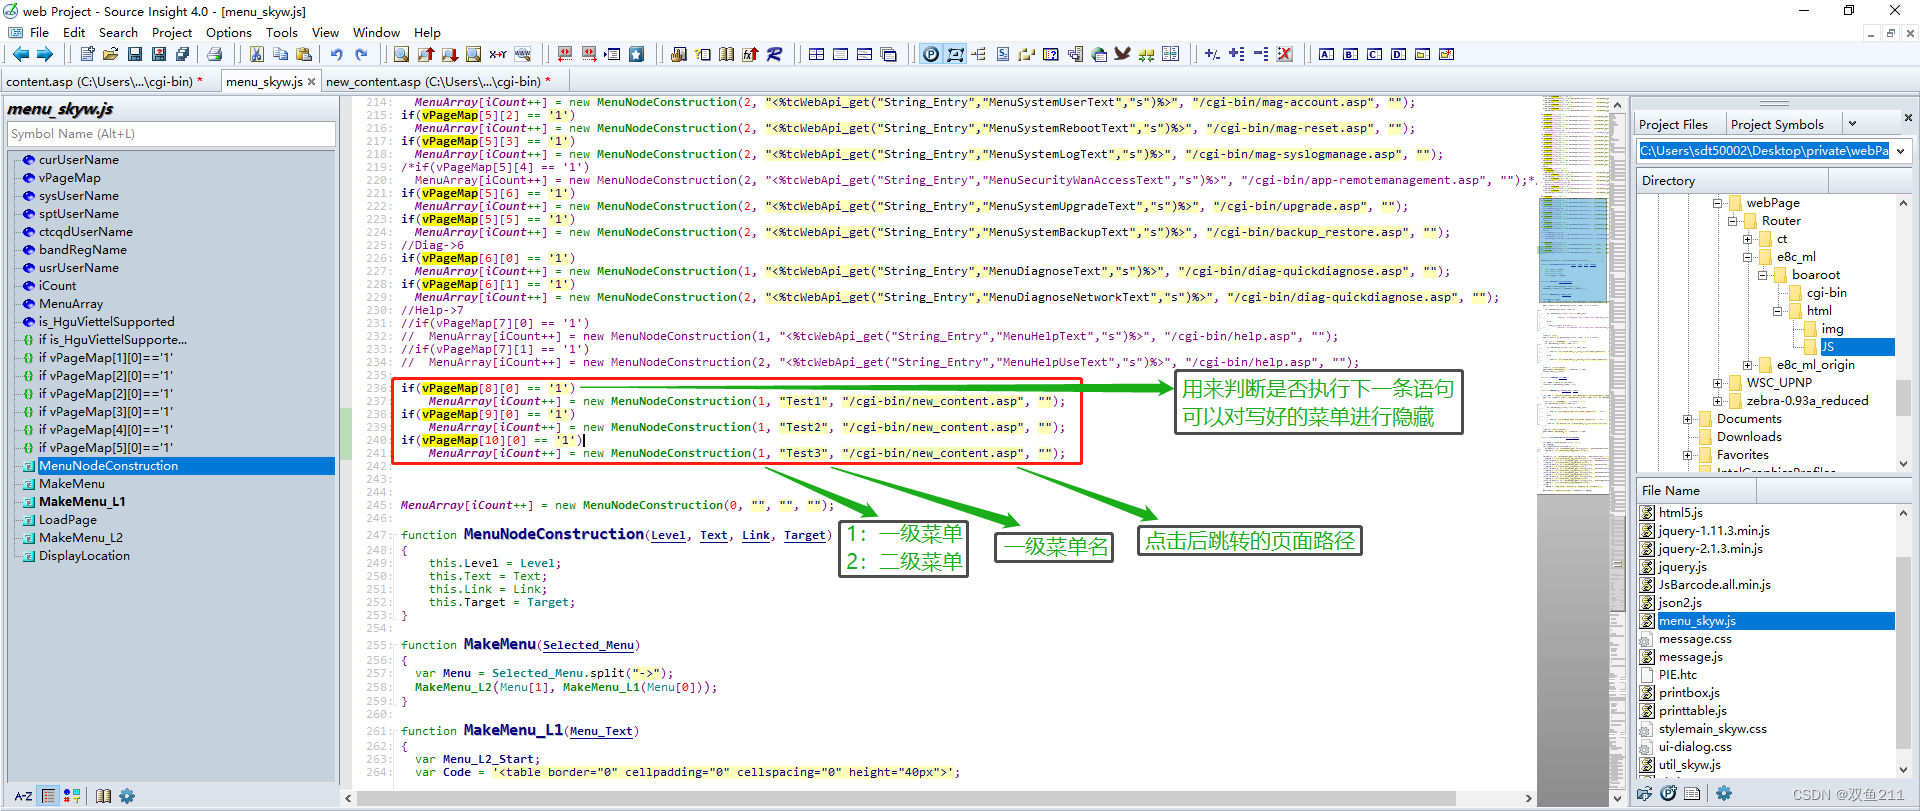Click the Paste clipboard icon

coord(305,54)
